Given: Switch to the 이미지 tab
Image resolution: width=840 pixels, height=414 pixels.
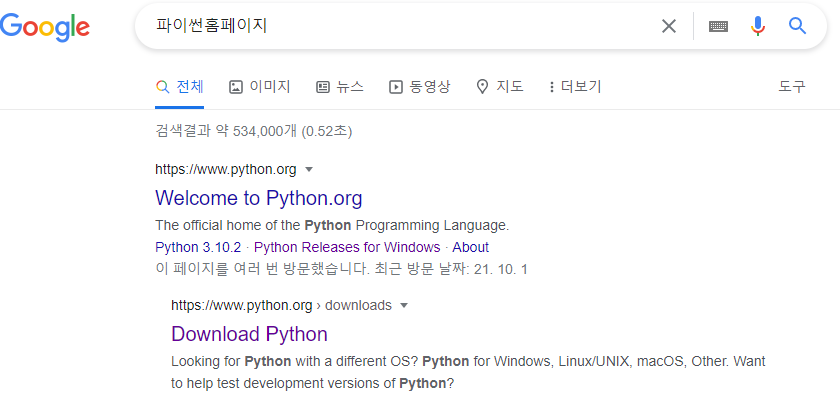Looking at the screenshot, I should (x=259, y=87).
